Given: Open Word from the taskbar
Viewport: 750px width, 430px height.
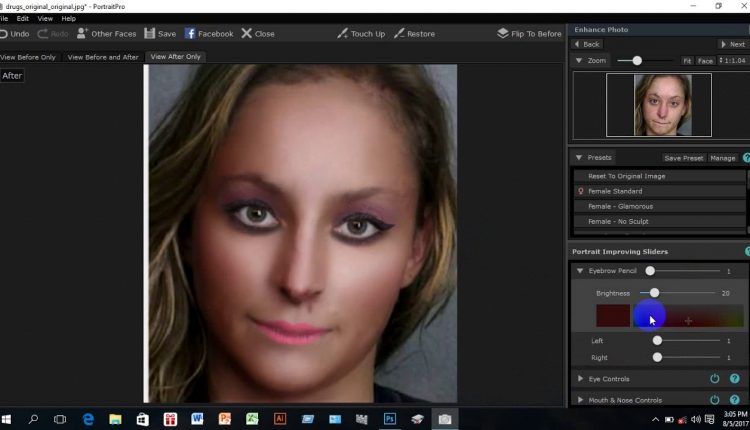Looking at the screenshot, I should coord(197,419).
